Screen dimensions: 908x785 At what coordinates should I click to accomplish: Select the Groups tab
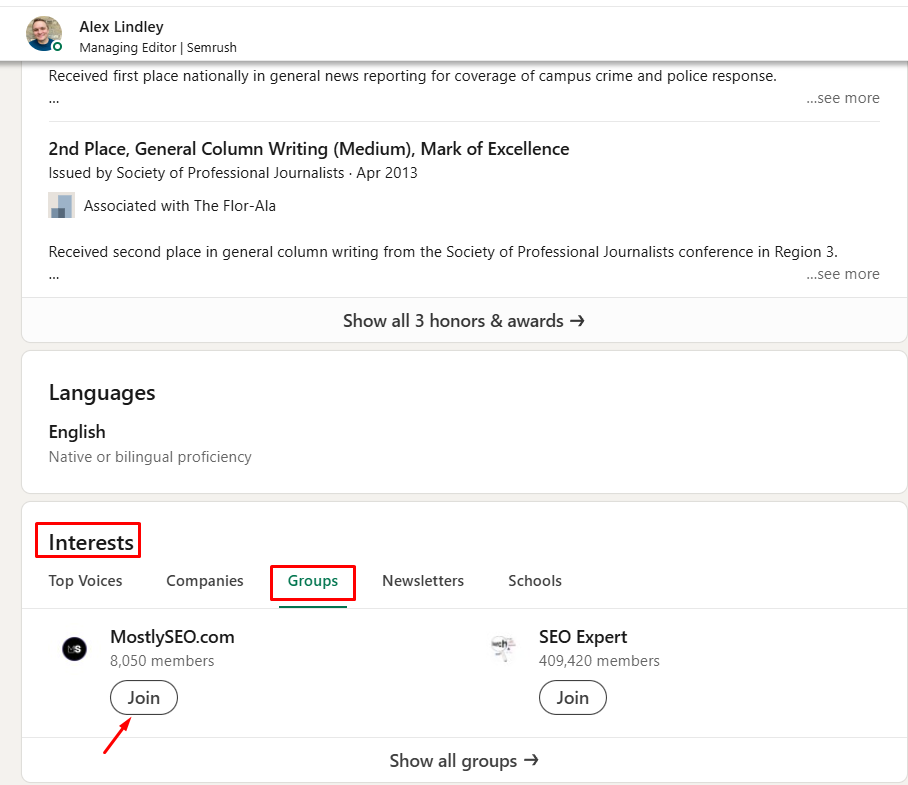313,581
